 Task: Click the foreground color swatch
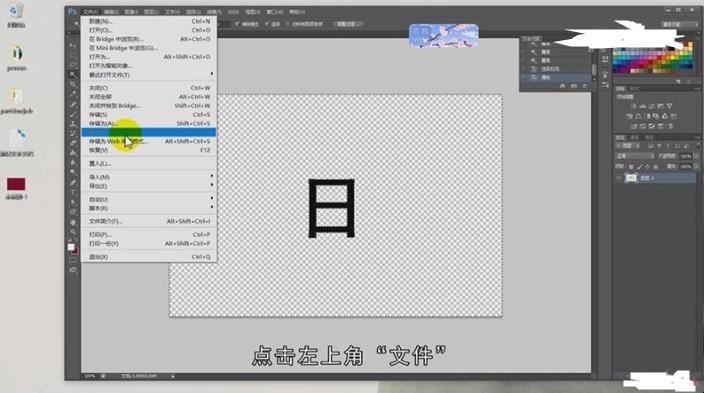(71, 247)
